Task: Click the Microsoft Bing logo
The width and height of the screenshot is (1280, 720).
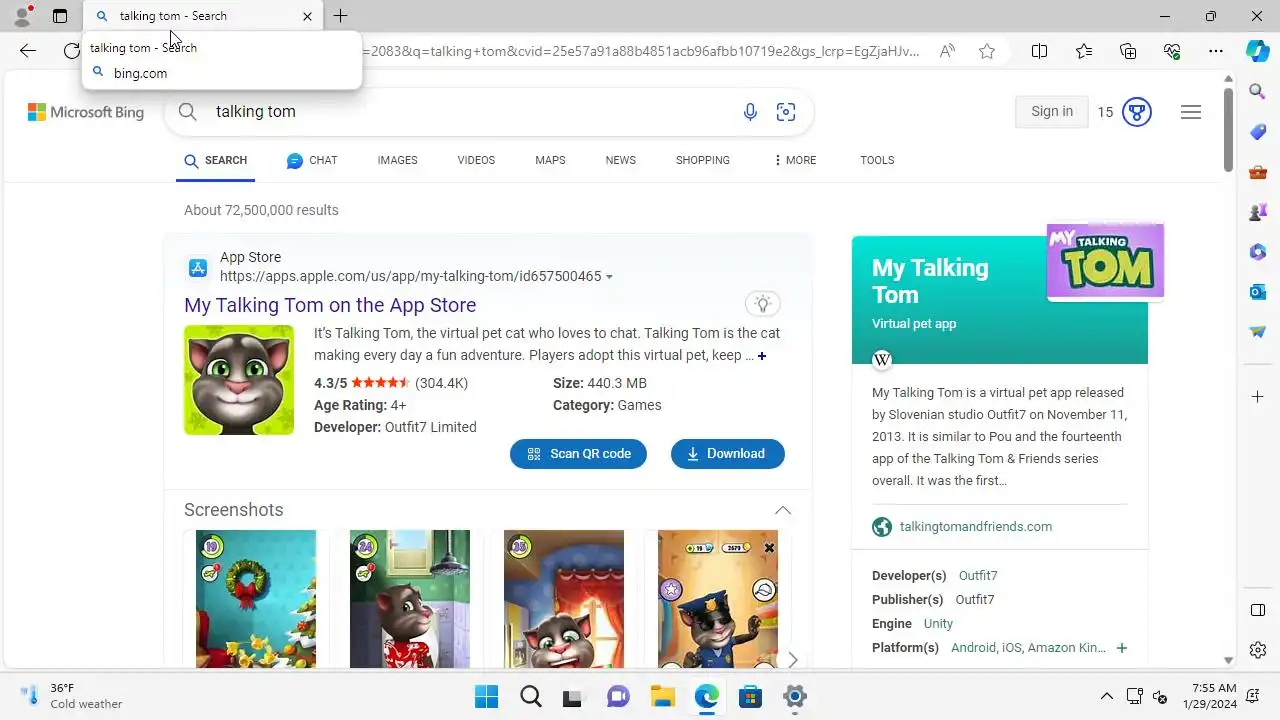Action: [x=86, y=112]
